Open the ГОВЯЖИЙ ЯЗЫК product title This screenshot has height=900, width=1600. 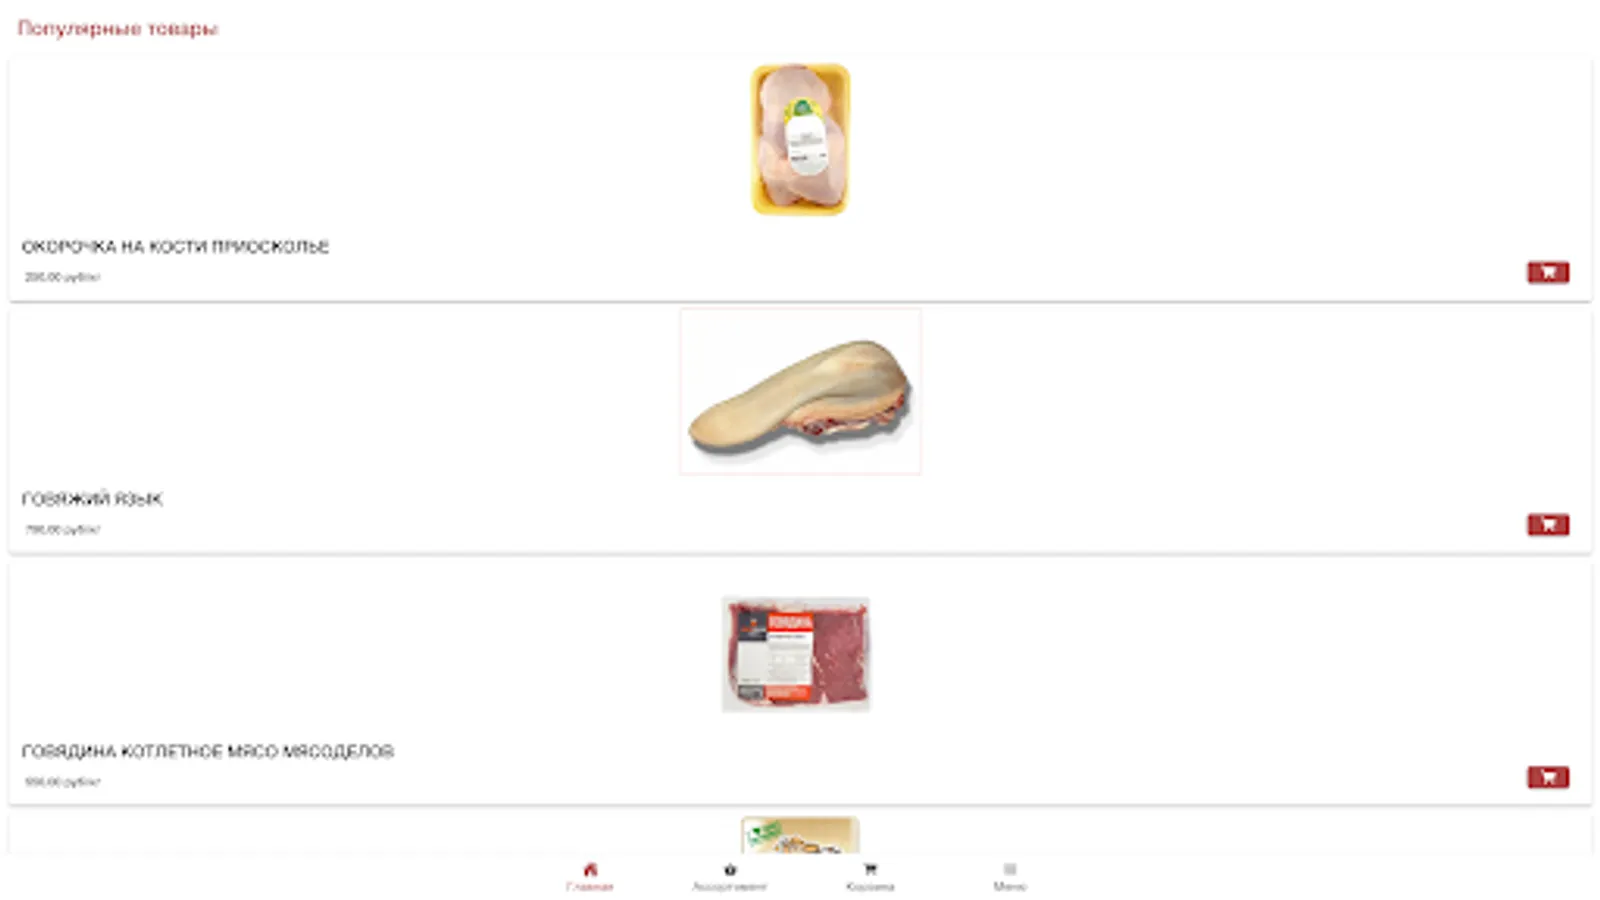[92, 499]
